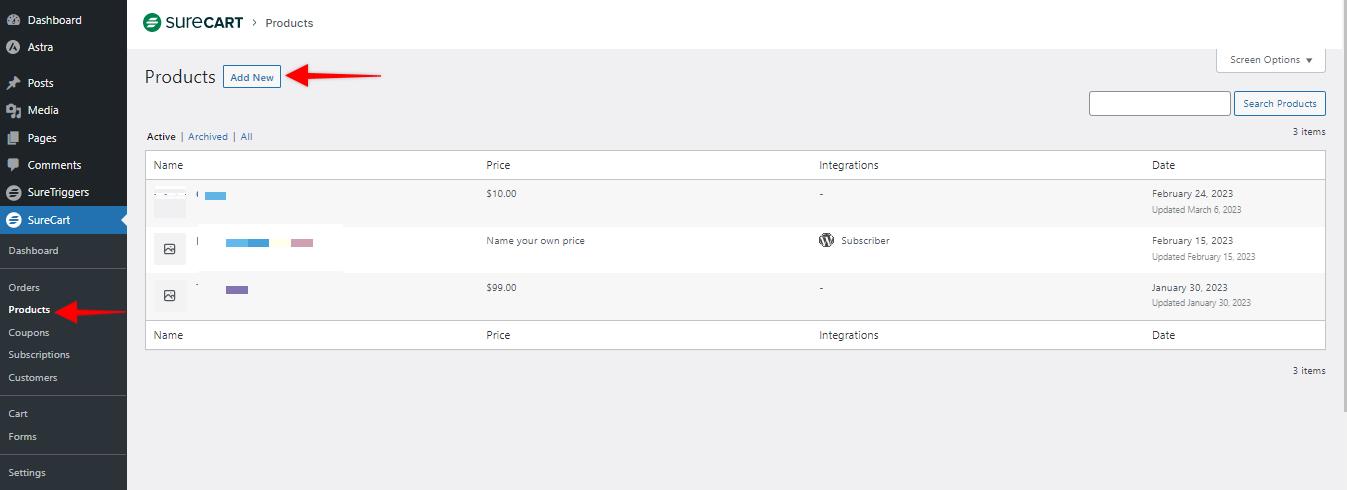Screen dimensions: 1347x490
Task: Open Coupons in SureCart submenu
Action: pyautogui.click(x=29, y=333)
